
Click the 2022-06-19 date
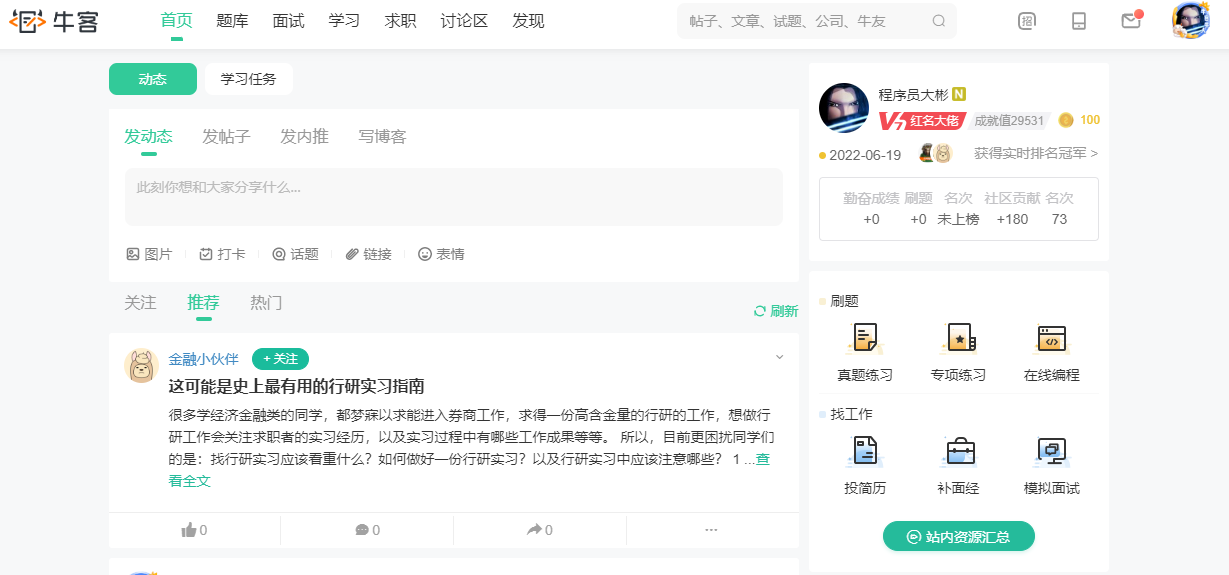865,155
